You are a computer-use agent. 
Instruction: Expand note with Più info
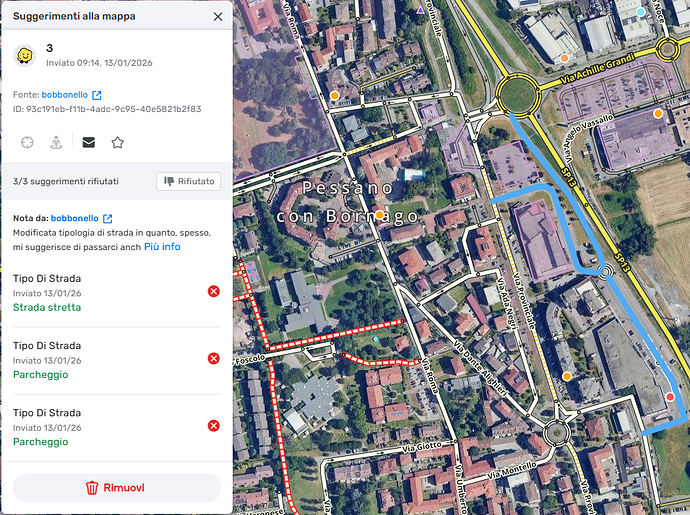pos(162,246)
